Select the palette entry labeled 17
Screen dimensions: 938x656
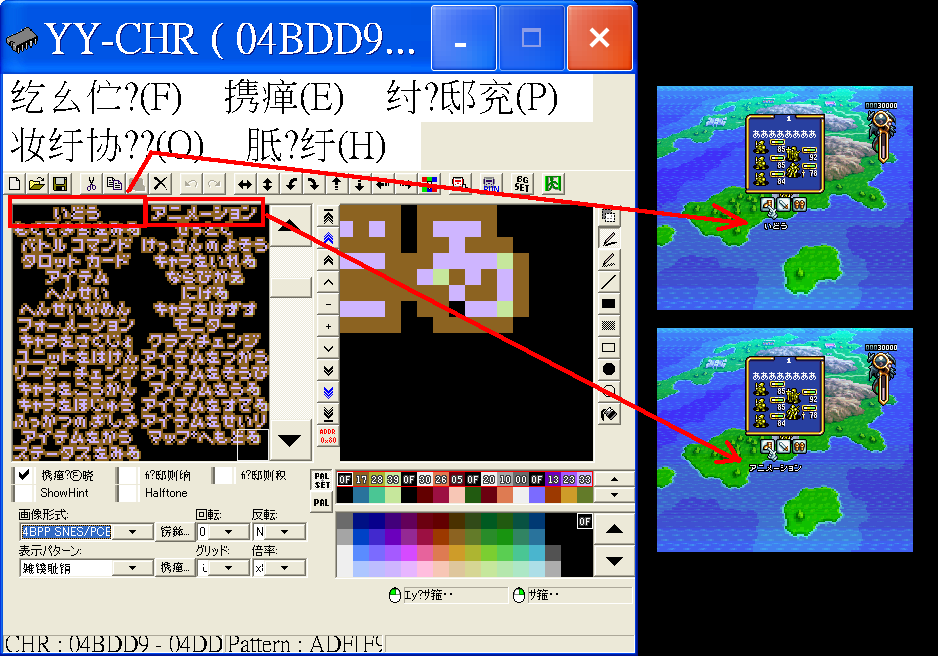(x=361, y=480)
